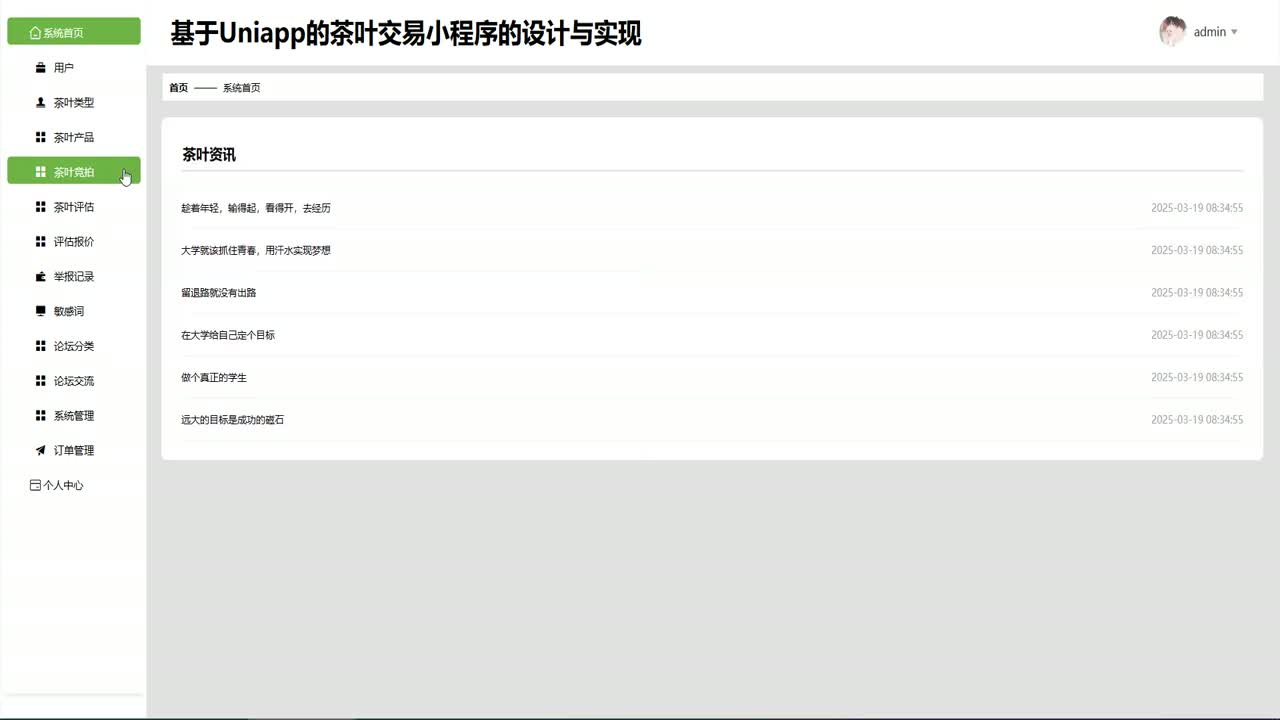This screenshot has height=720, width=1280.
Task: Open the 个人中心 menu
Action: pyautogui.click(x=74, y=486)
